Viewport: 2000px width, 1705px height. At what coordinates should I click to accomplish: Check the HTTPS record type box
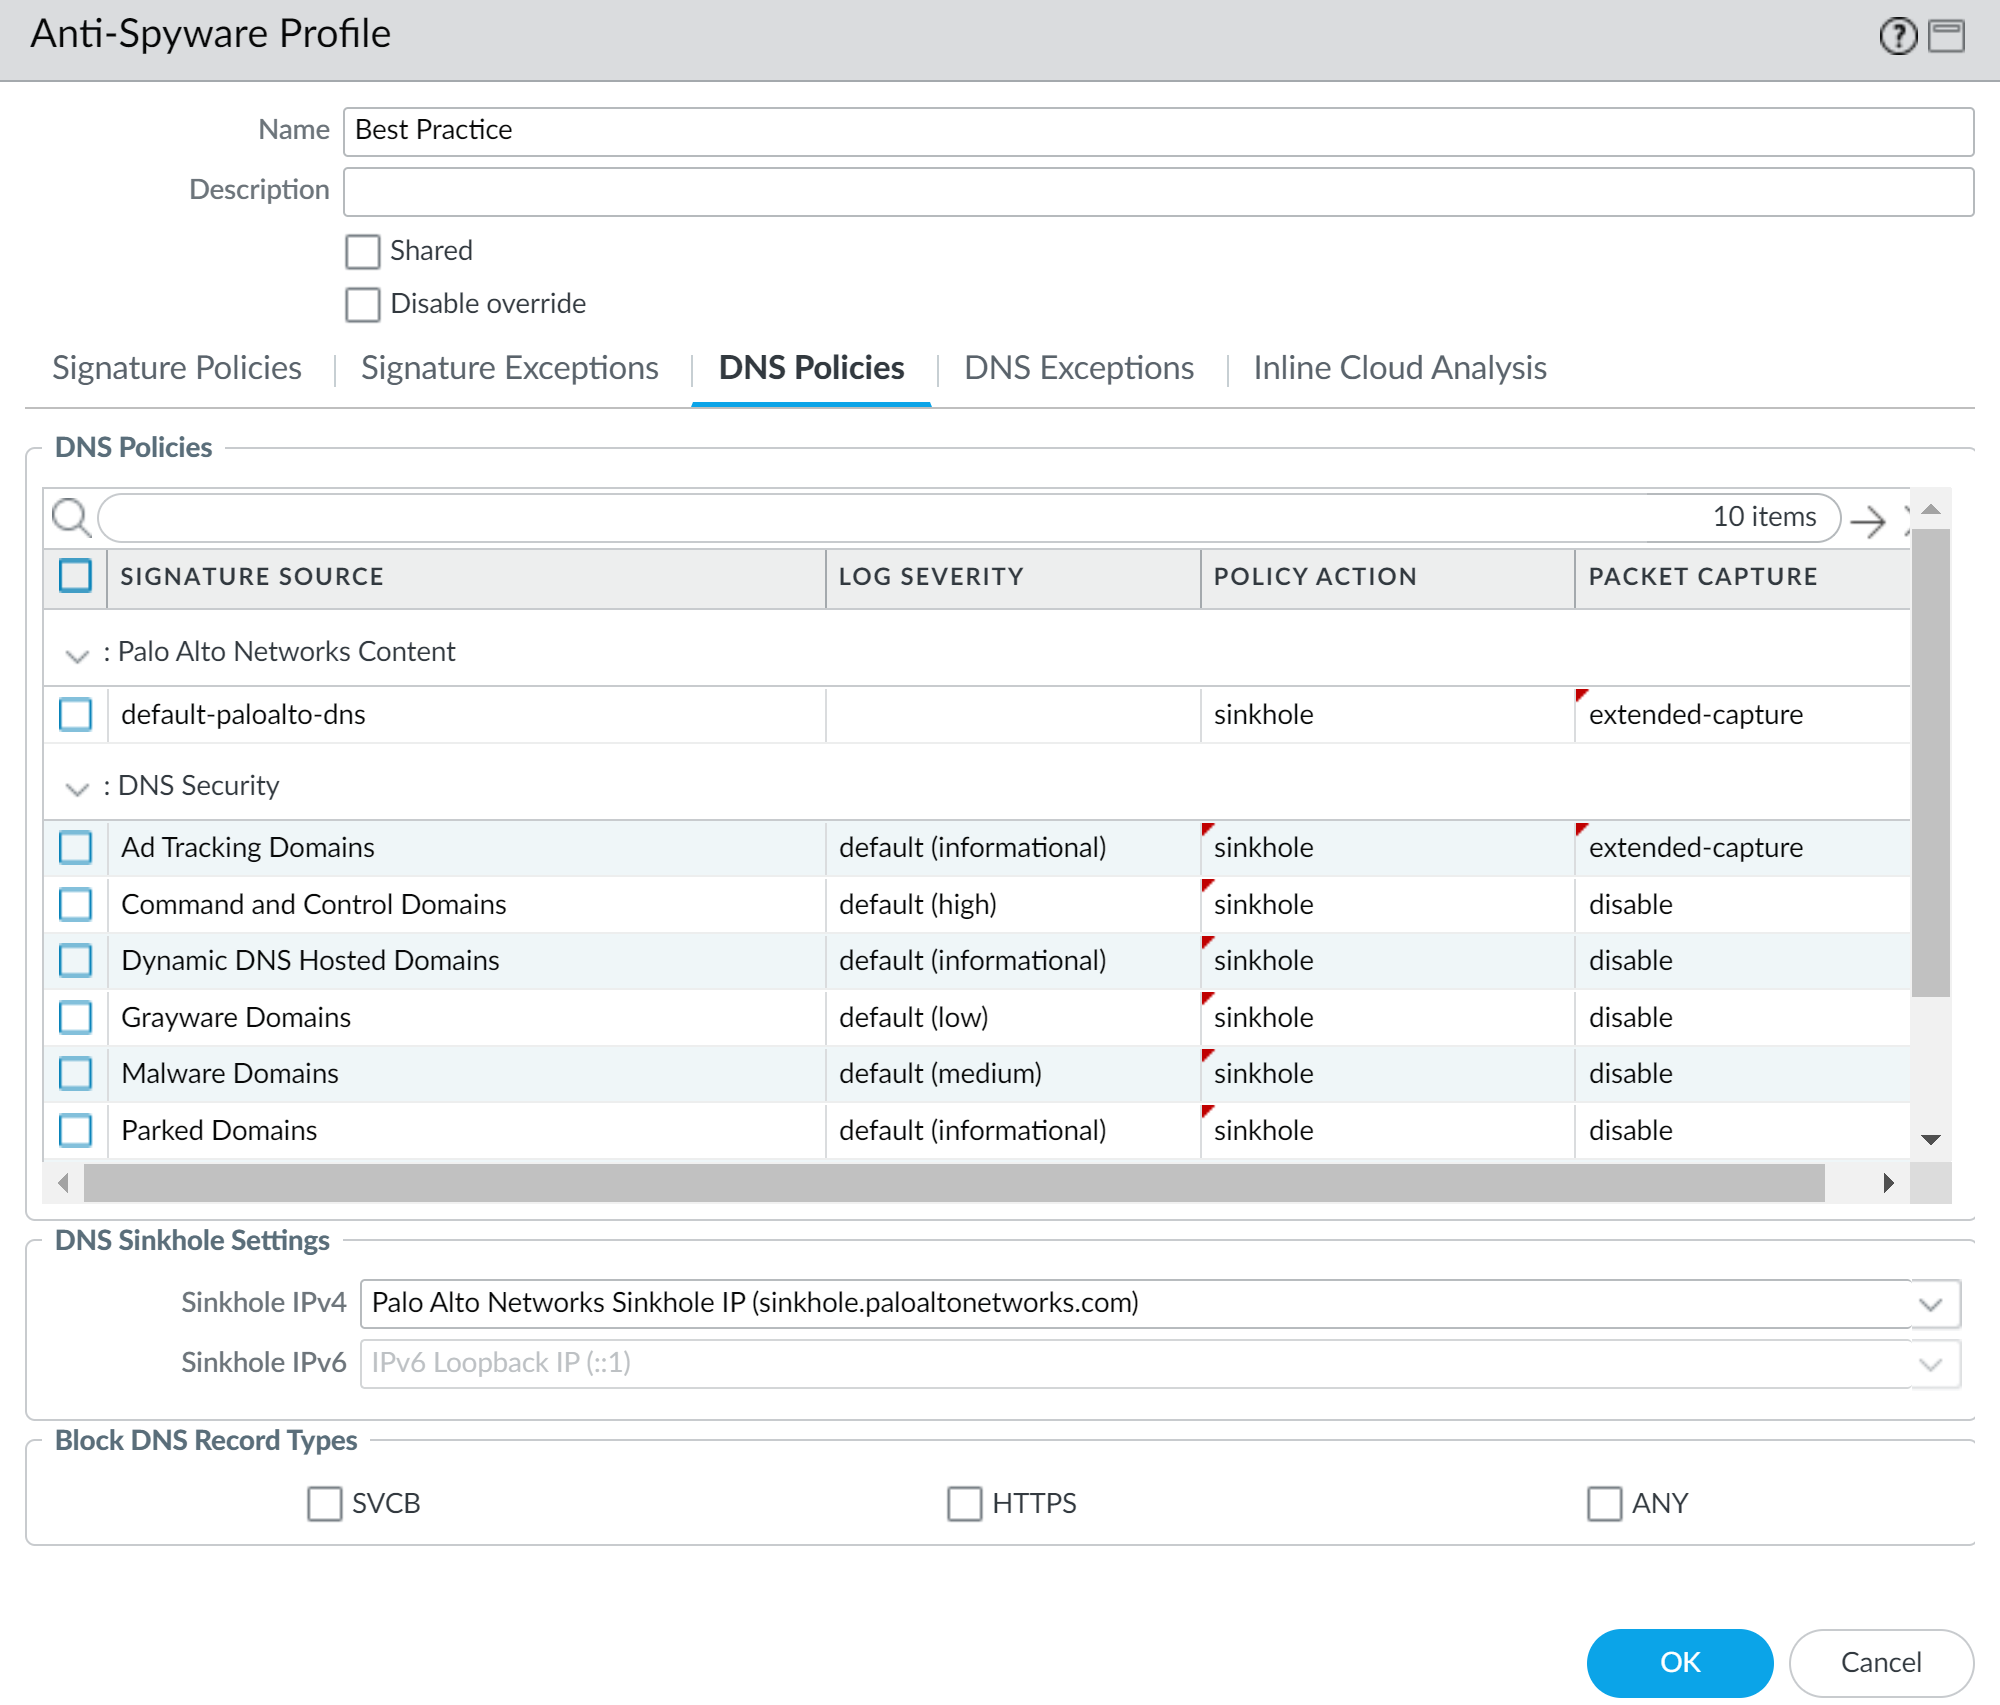pos(964,1503)
